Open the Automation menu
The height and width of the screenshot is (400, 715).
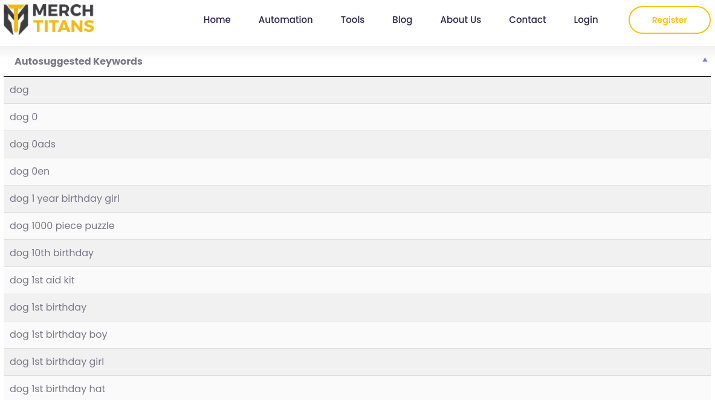coord(285,20)
